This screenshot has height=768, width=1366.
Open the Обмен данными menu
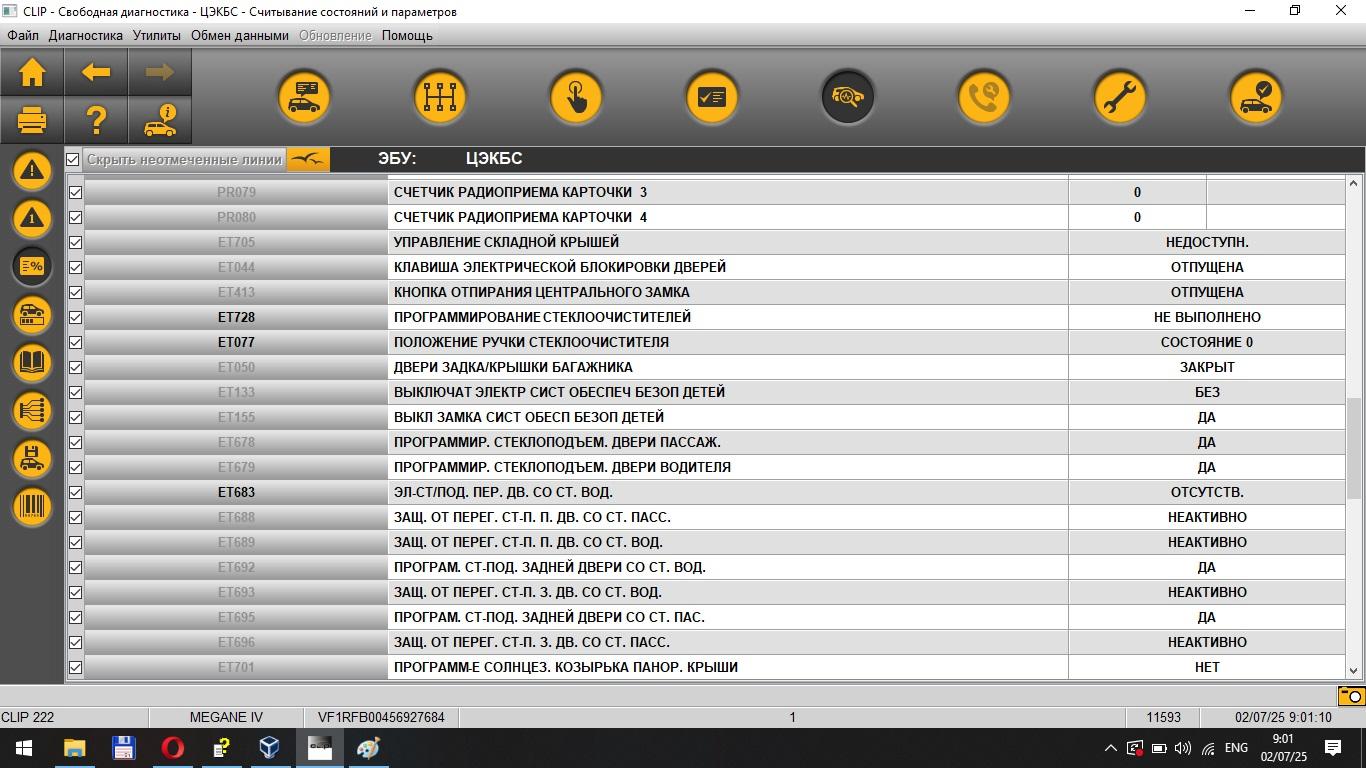tap(240, 35)
